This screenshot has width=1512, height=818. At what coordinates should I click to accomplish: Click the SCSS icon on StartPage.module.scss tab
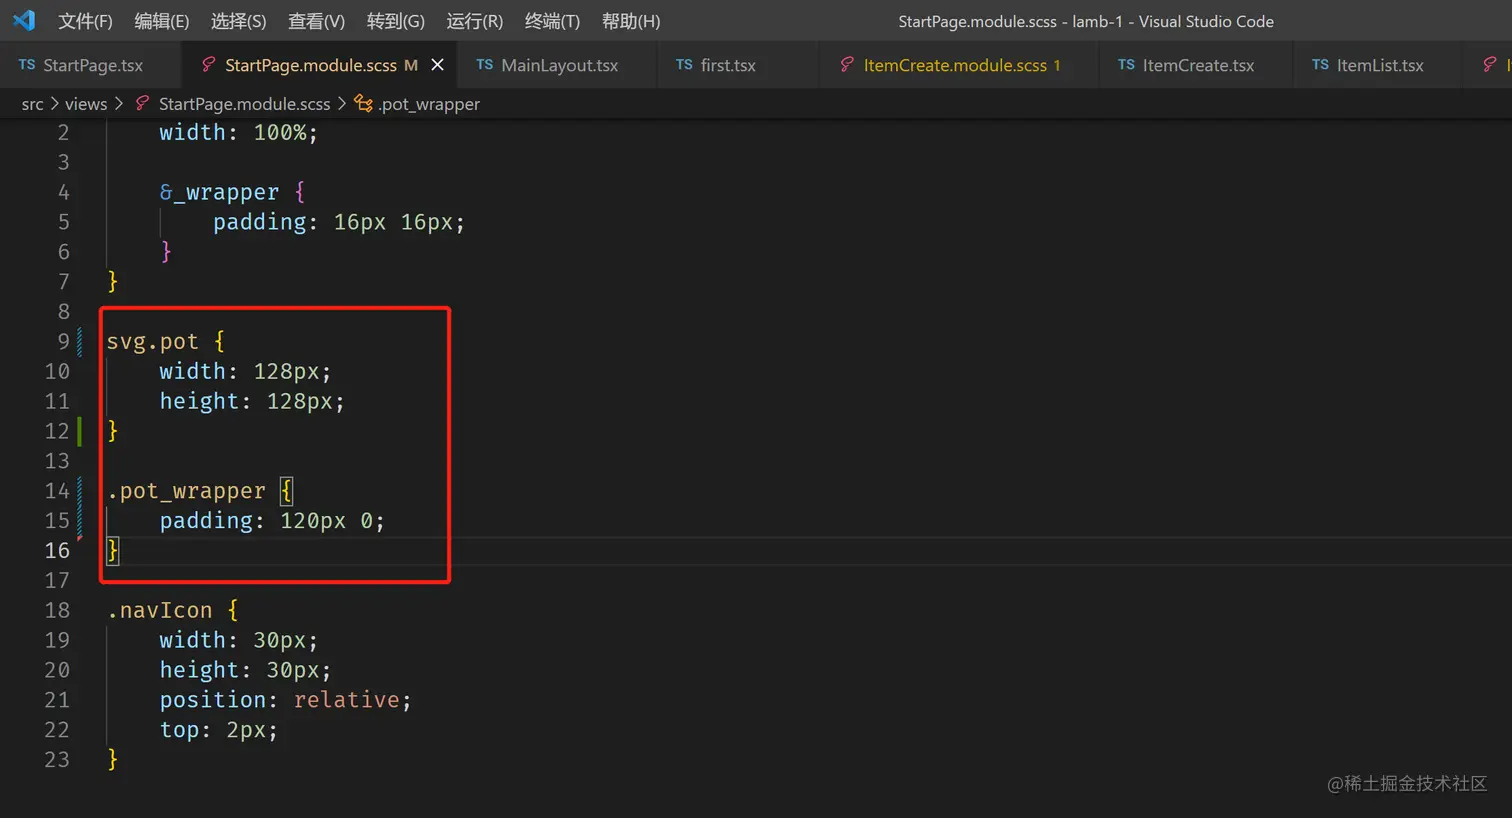pos(208,65)
